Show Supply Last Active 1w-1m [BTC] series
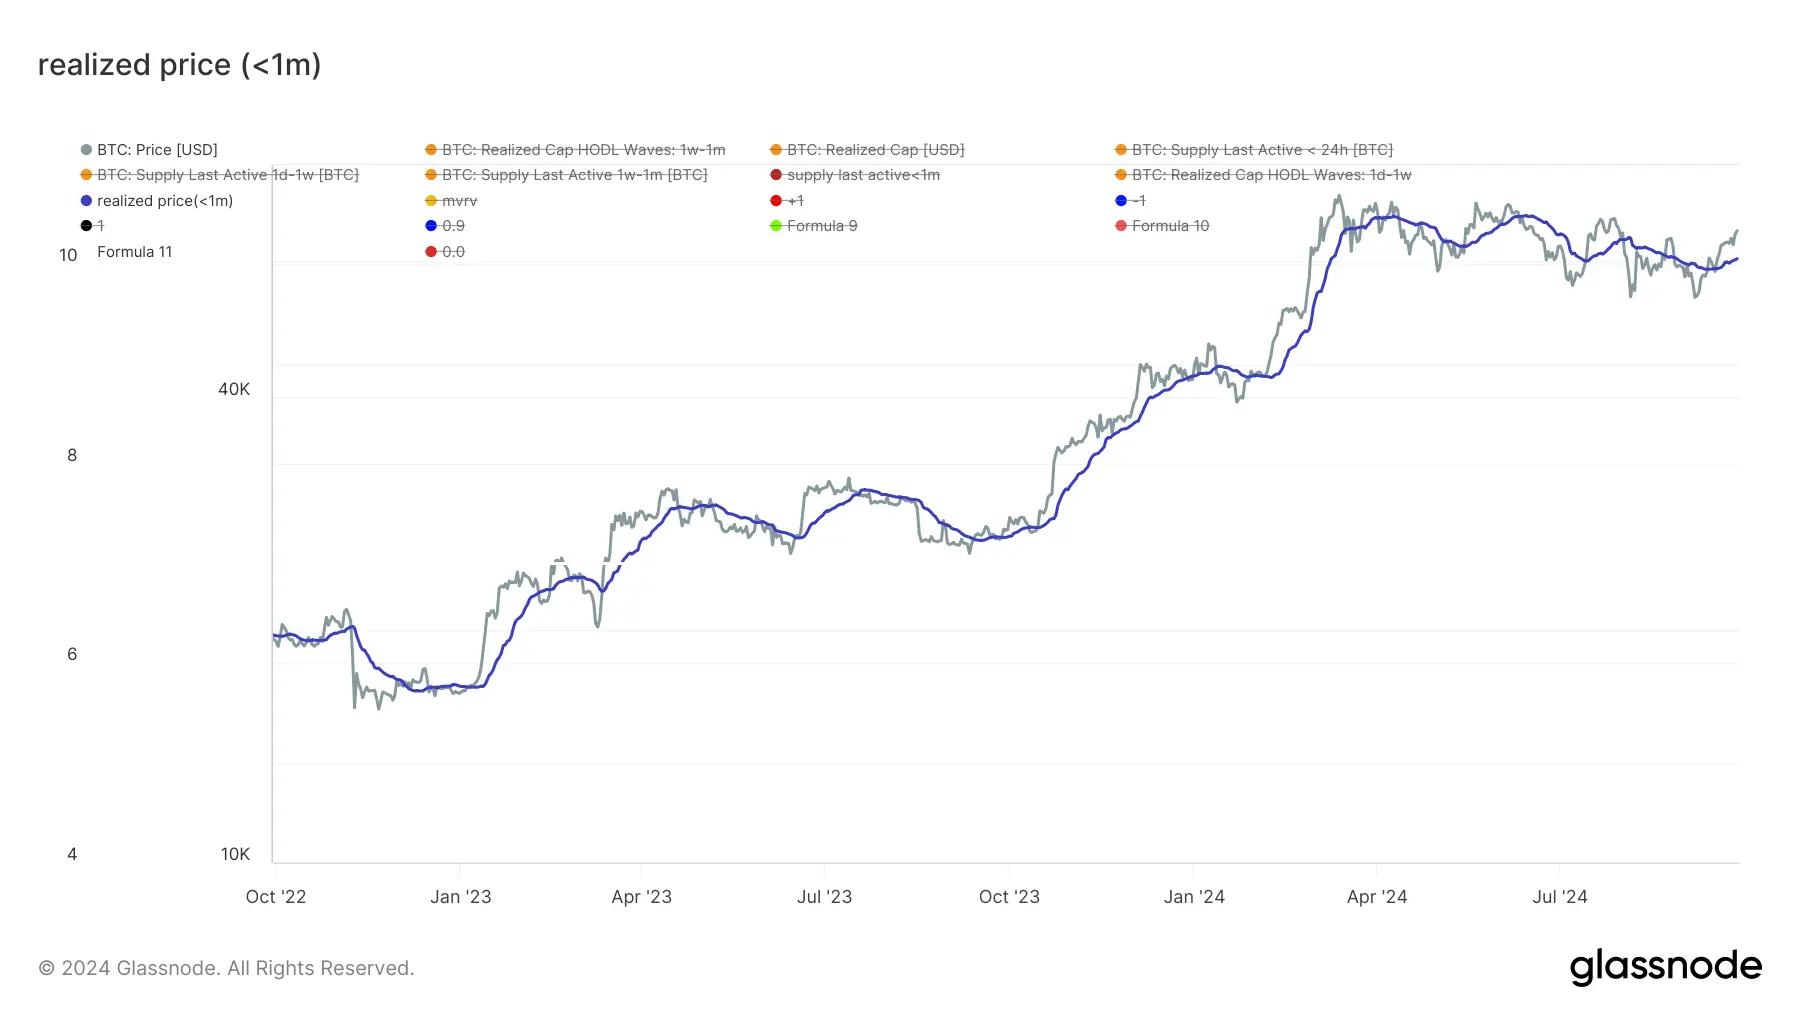Screen dimensions: 1800x1013 click(x=566, y=175)
